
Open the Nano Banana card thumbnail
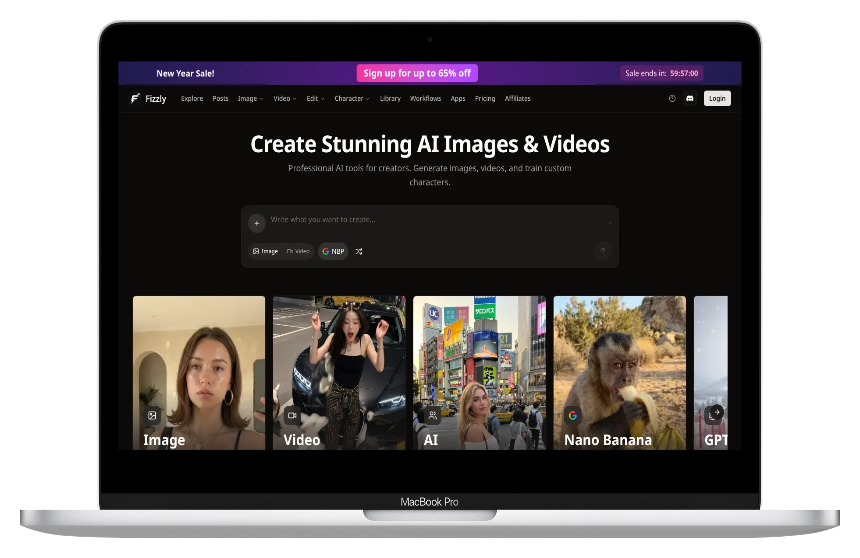tap(620, 373)
